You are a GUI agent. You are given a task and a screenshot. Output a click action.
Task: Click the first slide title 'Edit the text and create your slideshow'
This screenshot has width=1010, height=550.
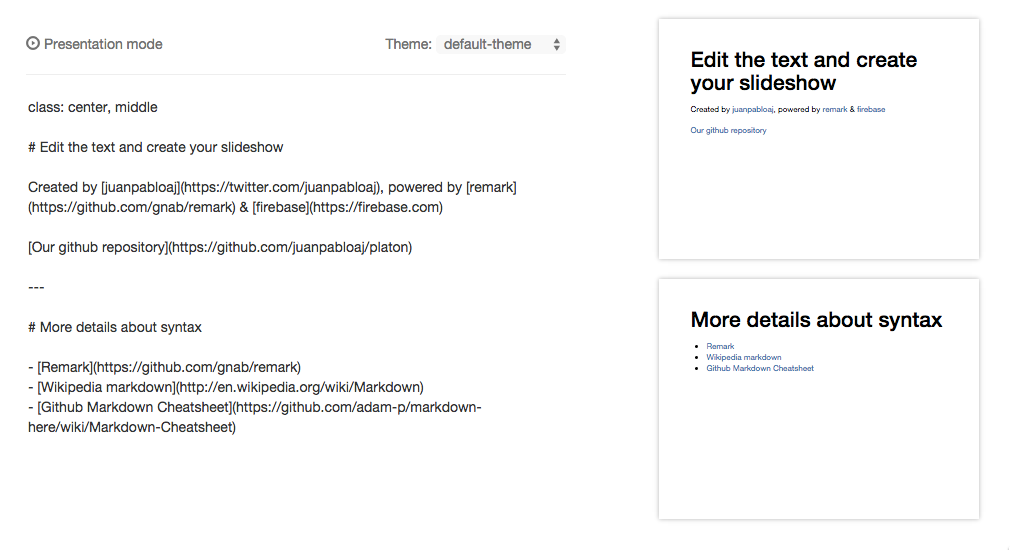click(804, 71)
